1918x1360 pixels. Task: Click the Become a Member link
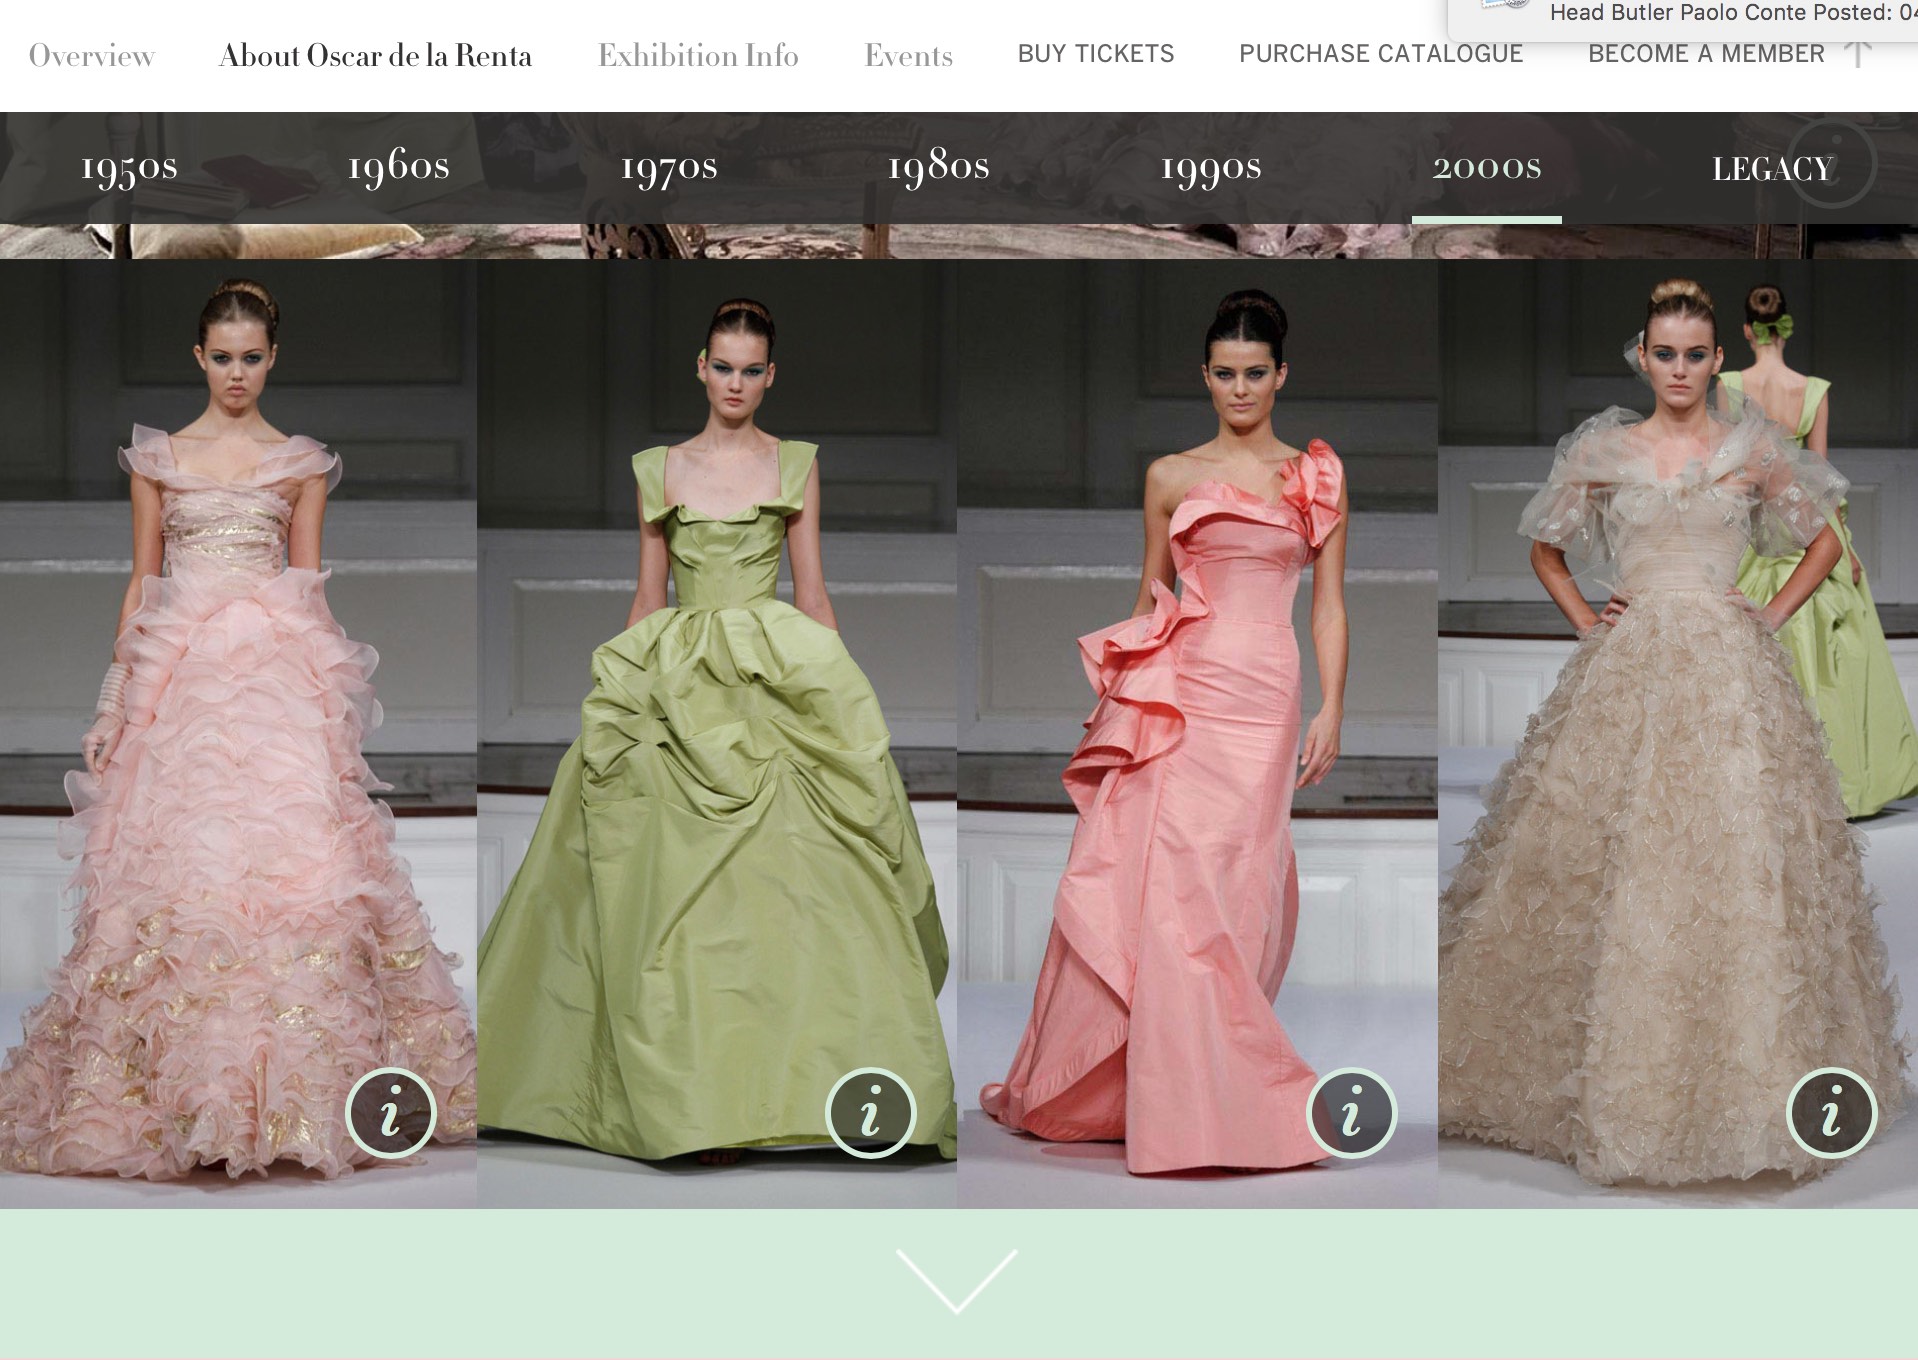(x=1705, y=54)
